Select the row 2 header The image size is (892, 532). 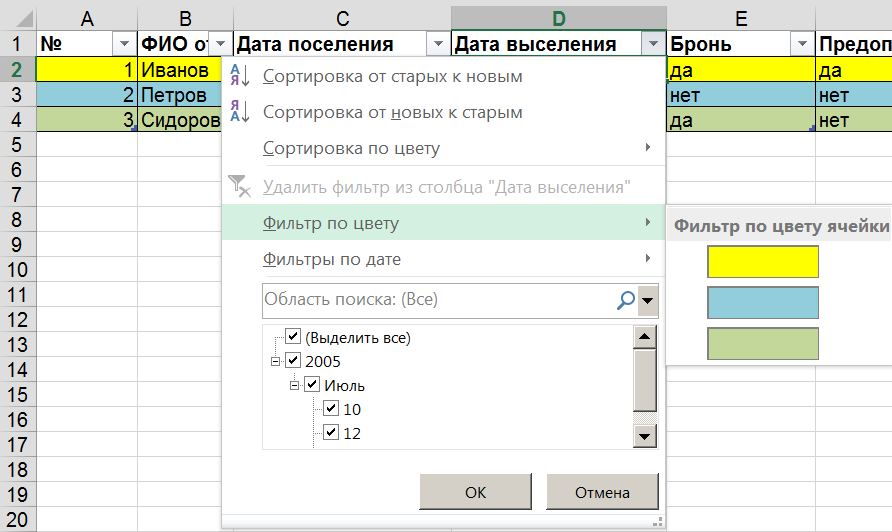[17, 69]
